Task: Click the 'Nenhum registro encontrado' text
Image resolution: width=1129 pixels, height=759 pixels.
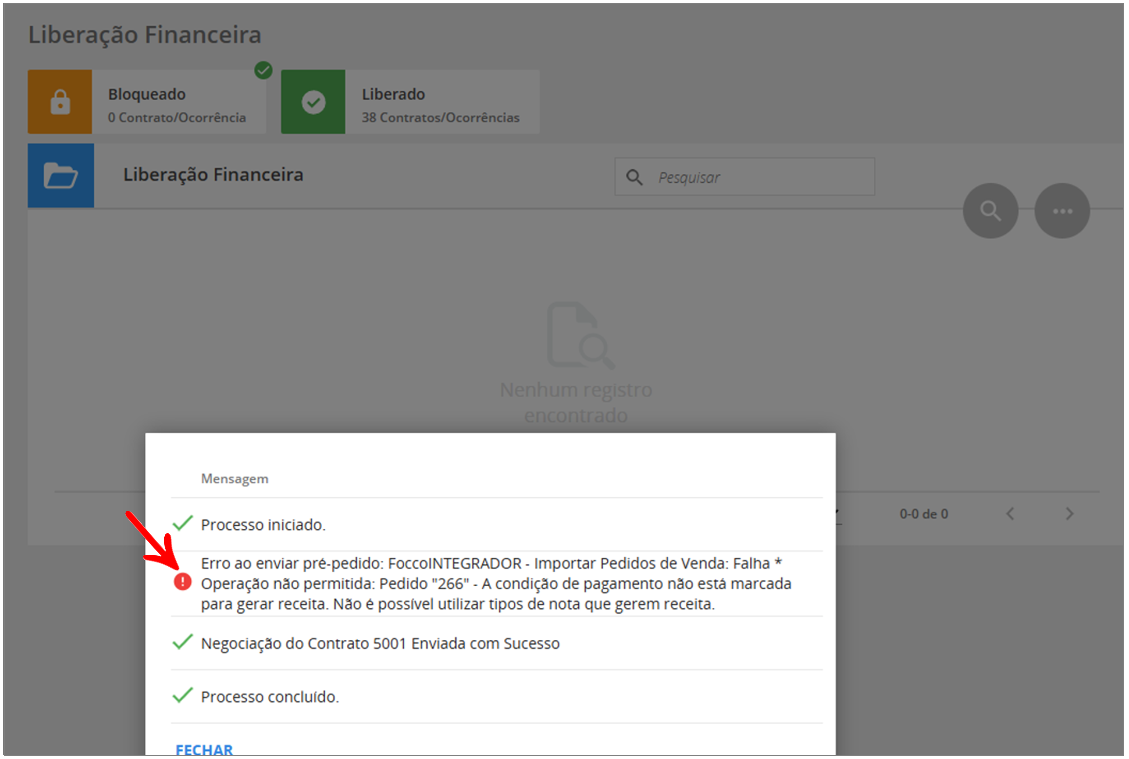Action: click(576, 403)
